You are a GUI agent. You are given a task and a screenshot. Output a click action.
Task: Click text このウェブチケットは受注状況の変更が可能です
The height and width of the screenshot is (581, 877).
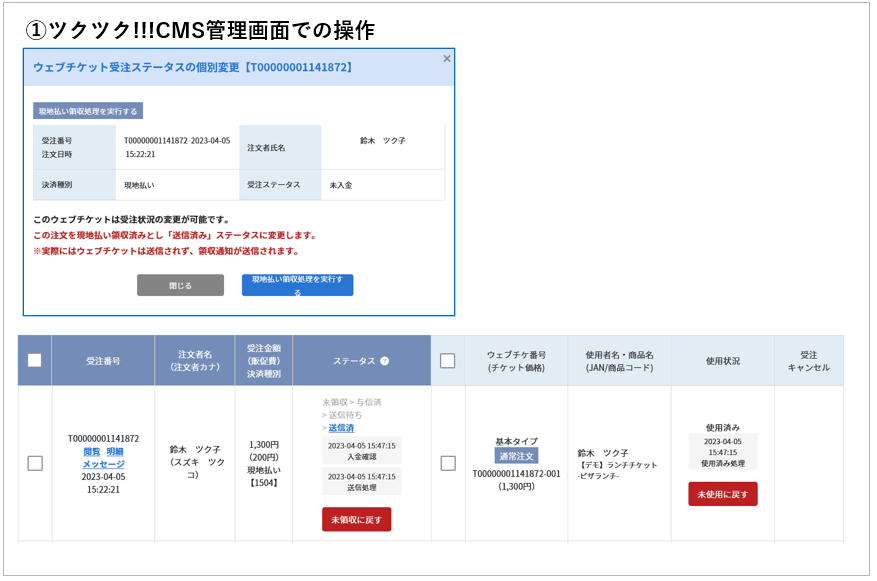[x=131, y=220]
